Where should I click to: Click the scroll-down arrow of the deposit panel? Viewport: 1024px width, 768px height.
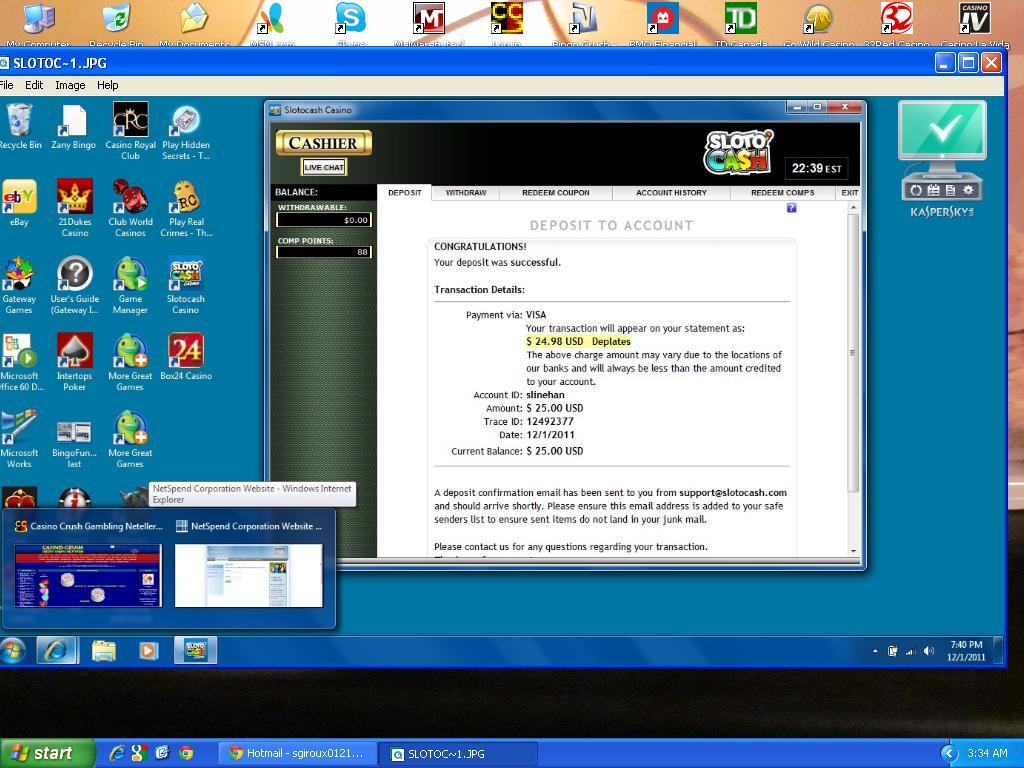[853, 551]
